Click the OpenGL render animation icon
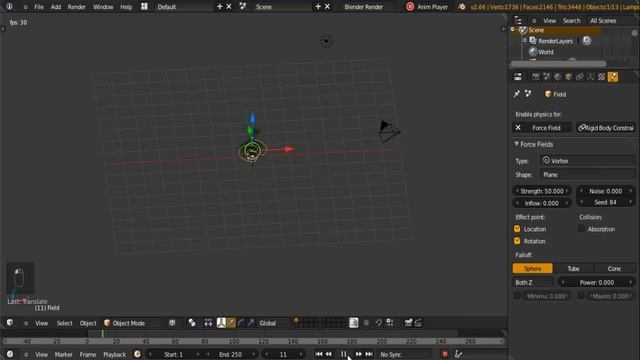The width and height of the screenshot is (640, 360). coord(418,323)
